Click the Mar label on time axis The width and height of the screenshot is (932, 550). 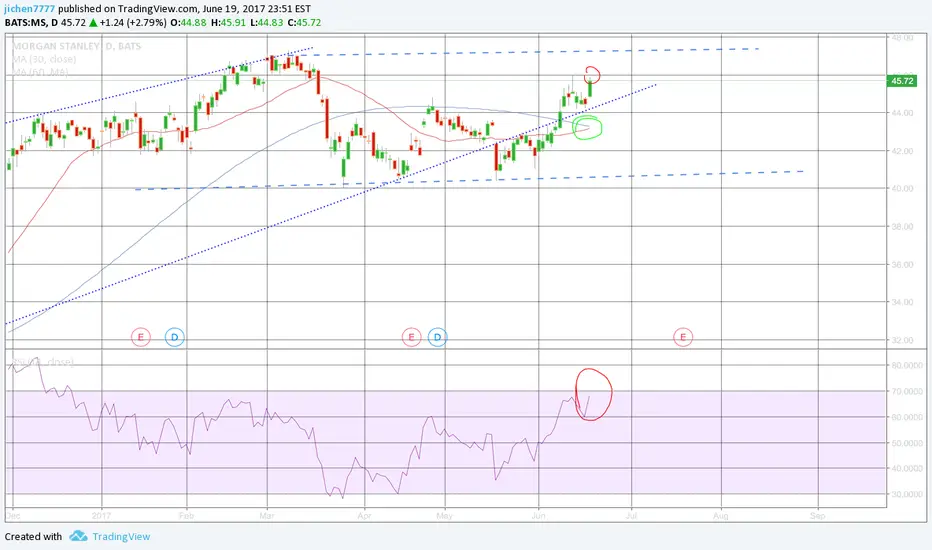[267, 516]
